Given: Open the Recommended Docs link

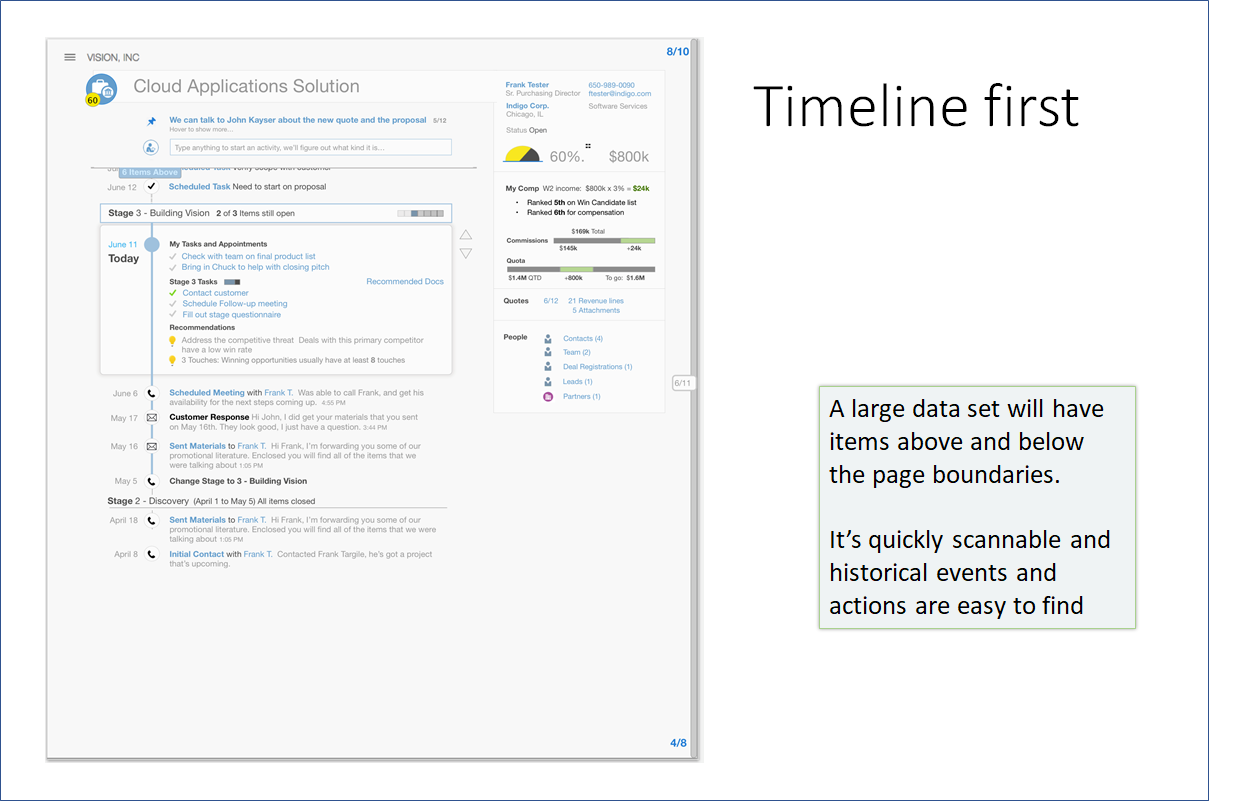Looking at the screenshot, I should click(405, 282).
